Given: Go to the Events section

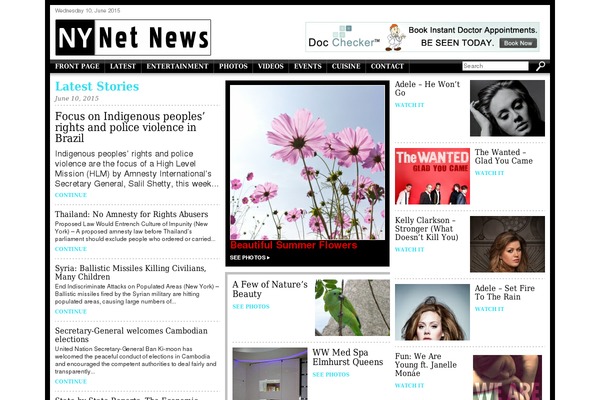Looking at the screenshot, I should pos(308,66).
